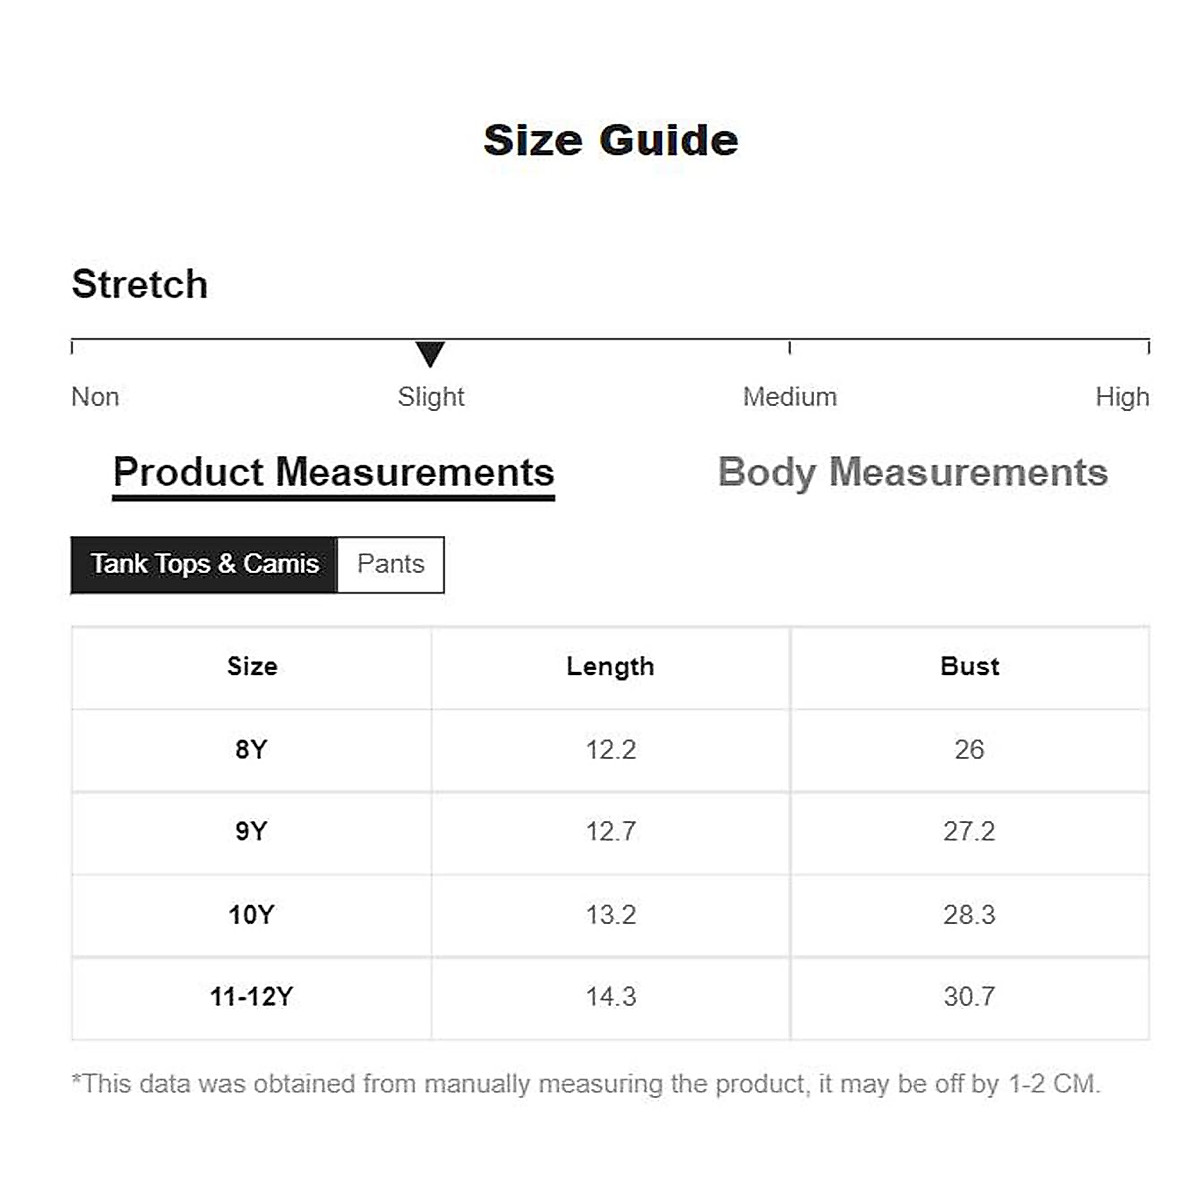
Task: Select the Product Measurements tab
Action: (333, 472)
